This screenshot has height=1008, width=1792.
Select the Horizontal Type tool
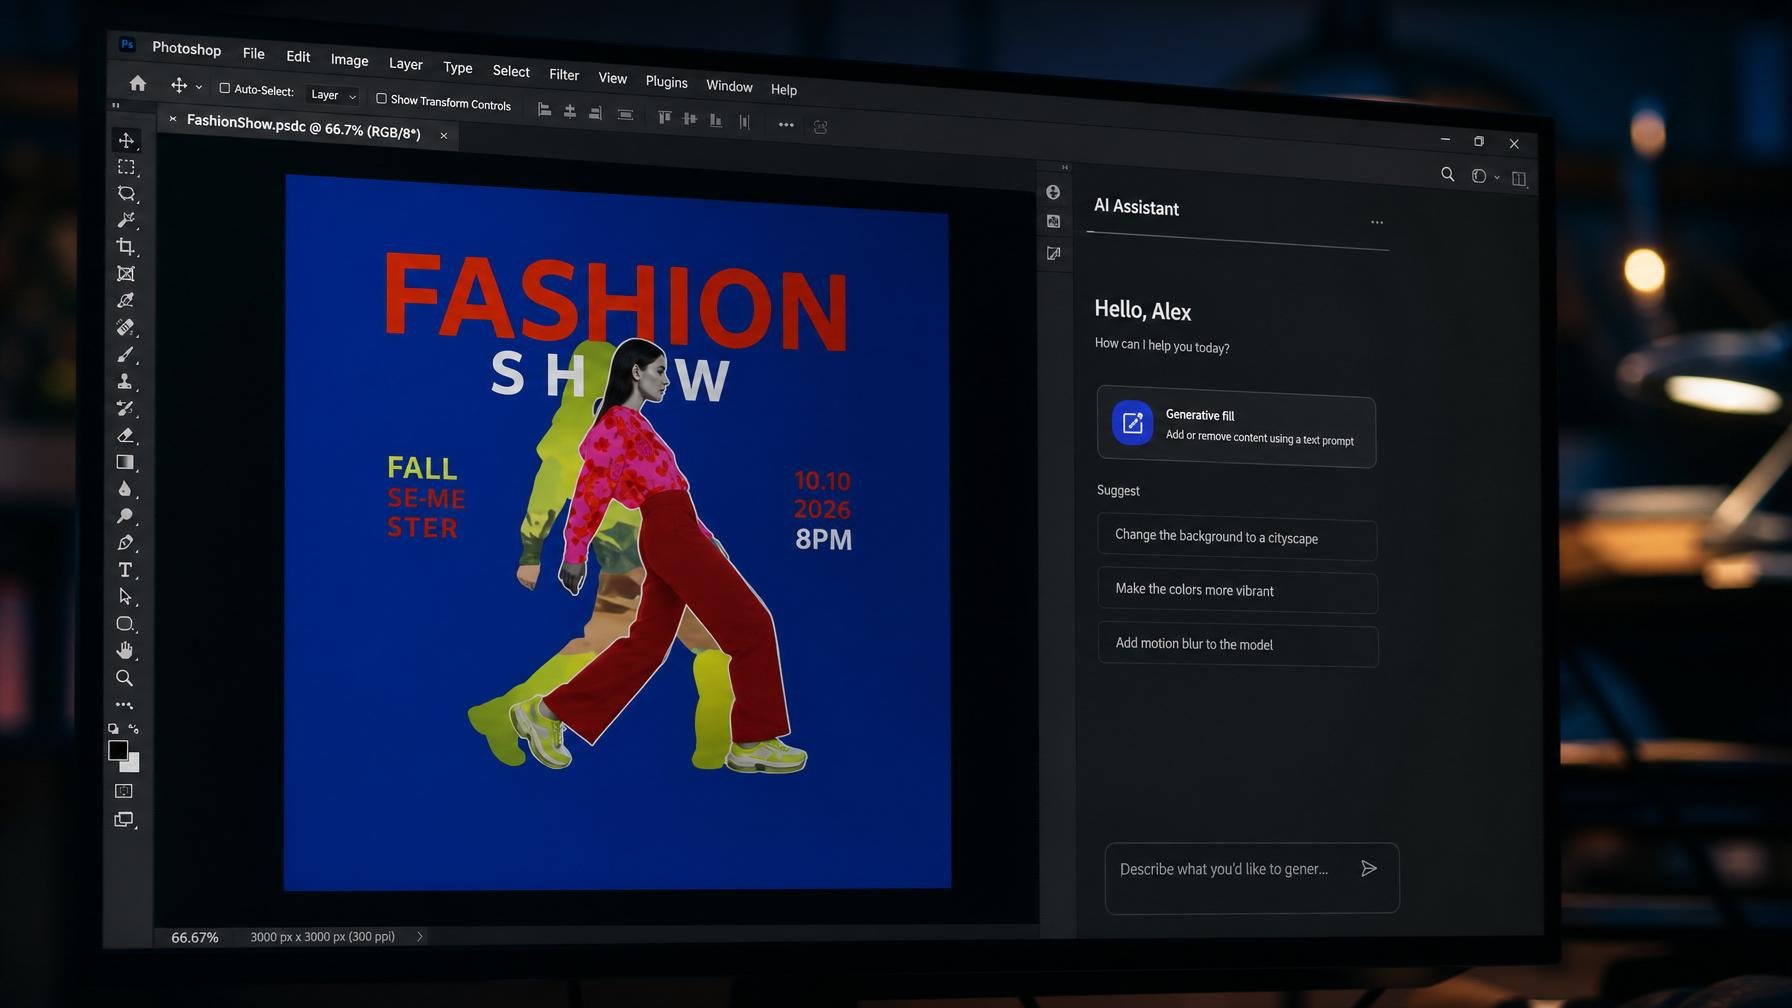pyautogui.click(x=125, y=570)
